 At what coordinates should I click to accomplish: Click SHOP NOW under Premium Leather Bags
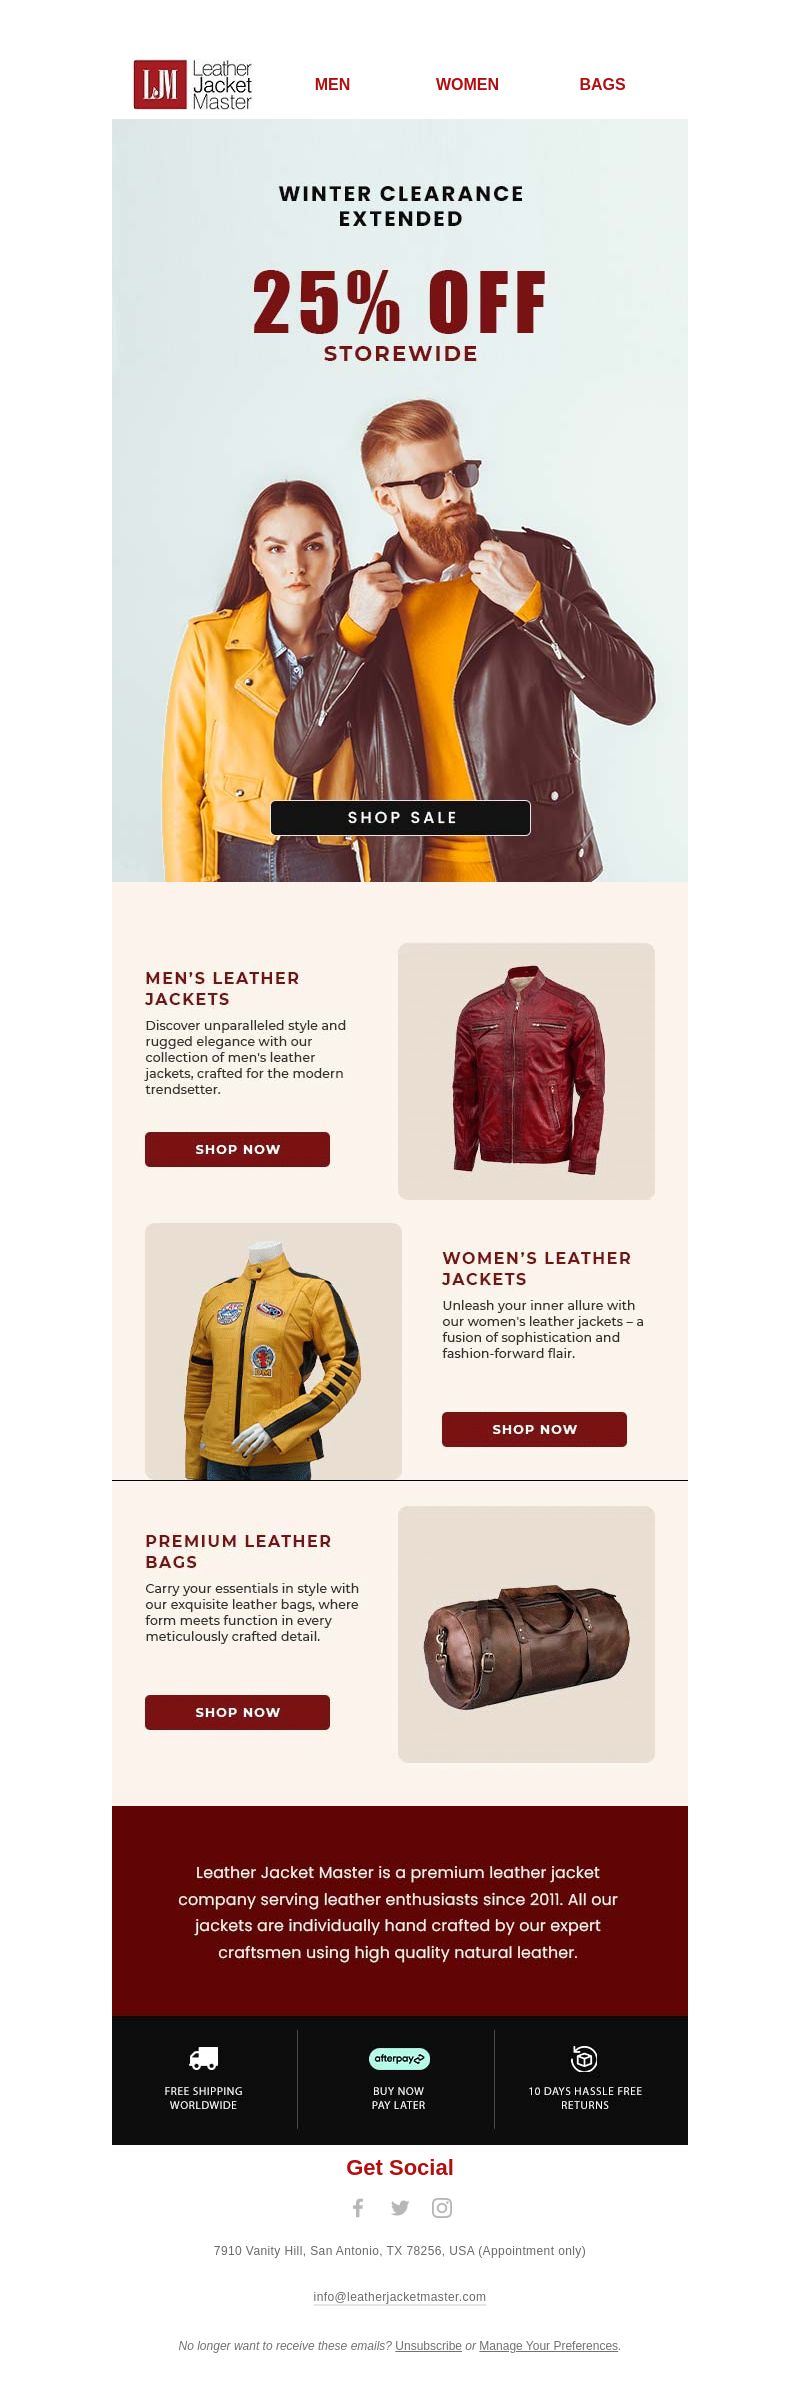[237, 1712]
